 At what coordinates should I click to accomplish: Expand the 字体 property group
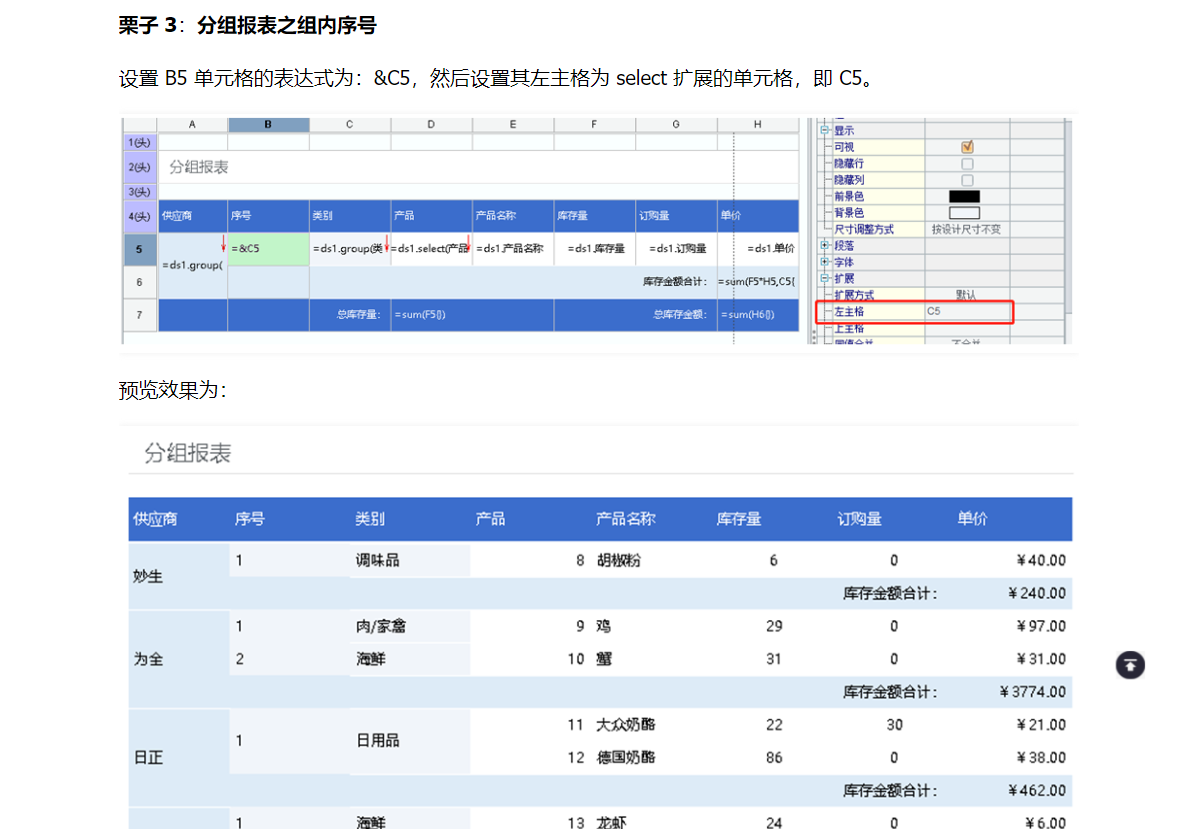coord(825,262)
